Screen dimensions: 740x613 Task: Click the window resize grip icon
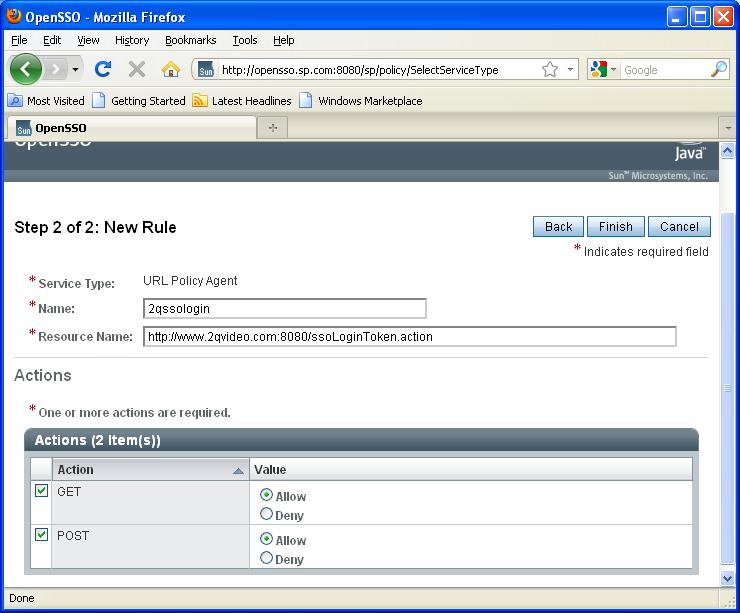(x=730, y=601)
